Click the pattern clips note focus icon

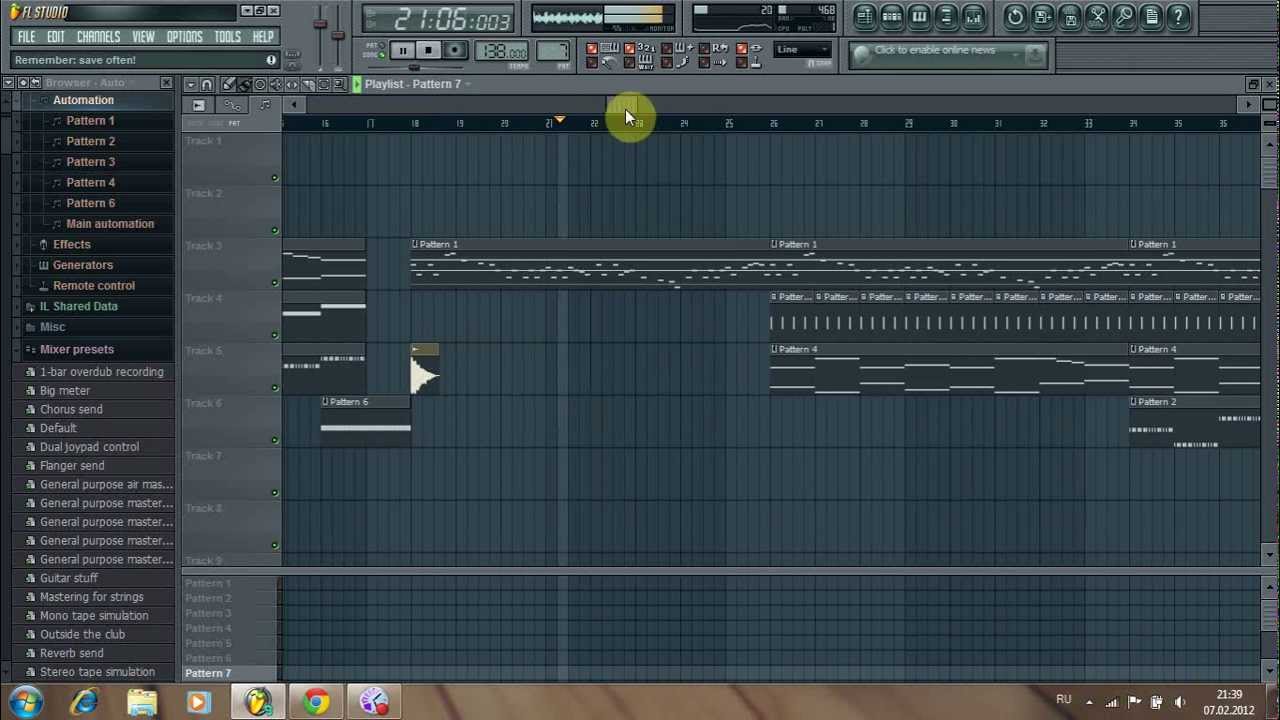[x=265, y=105]
